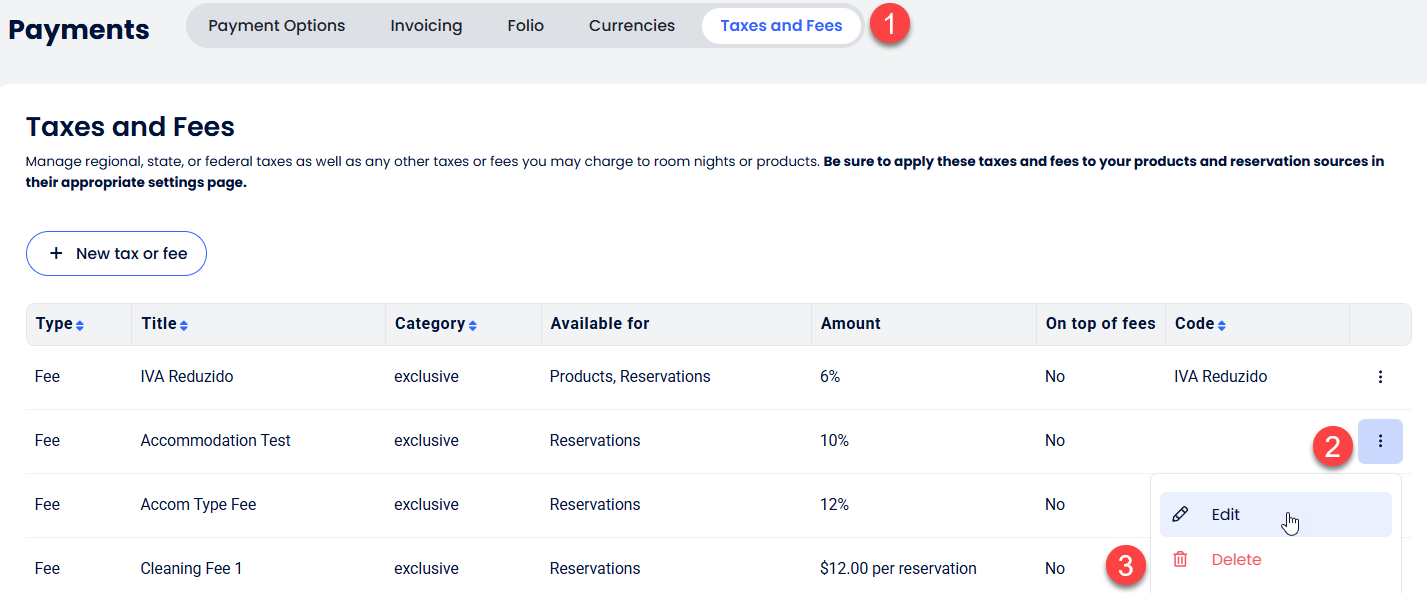Sort table by Title column arrows
The width and height of the screenshot is (1427, 593).
184,325
